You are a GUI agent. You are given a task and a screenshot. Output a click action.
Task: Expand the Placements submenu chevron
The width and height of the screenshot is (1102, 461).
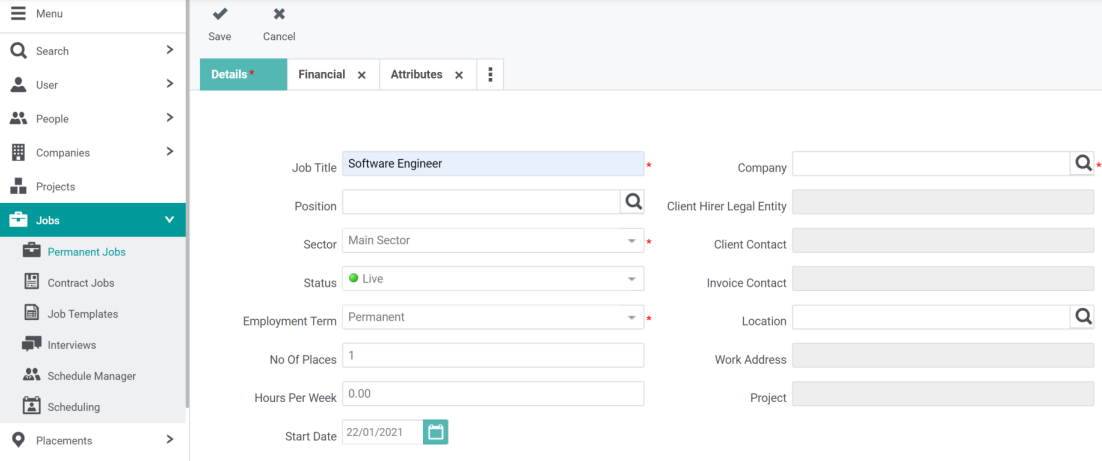169,439
